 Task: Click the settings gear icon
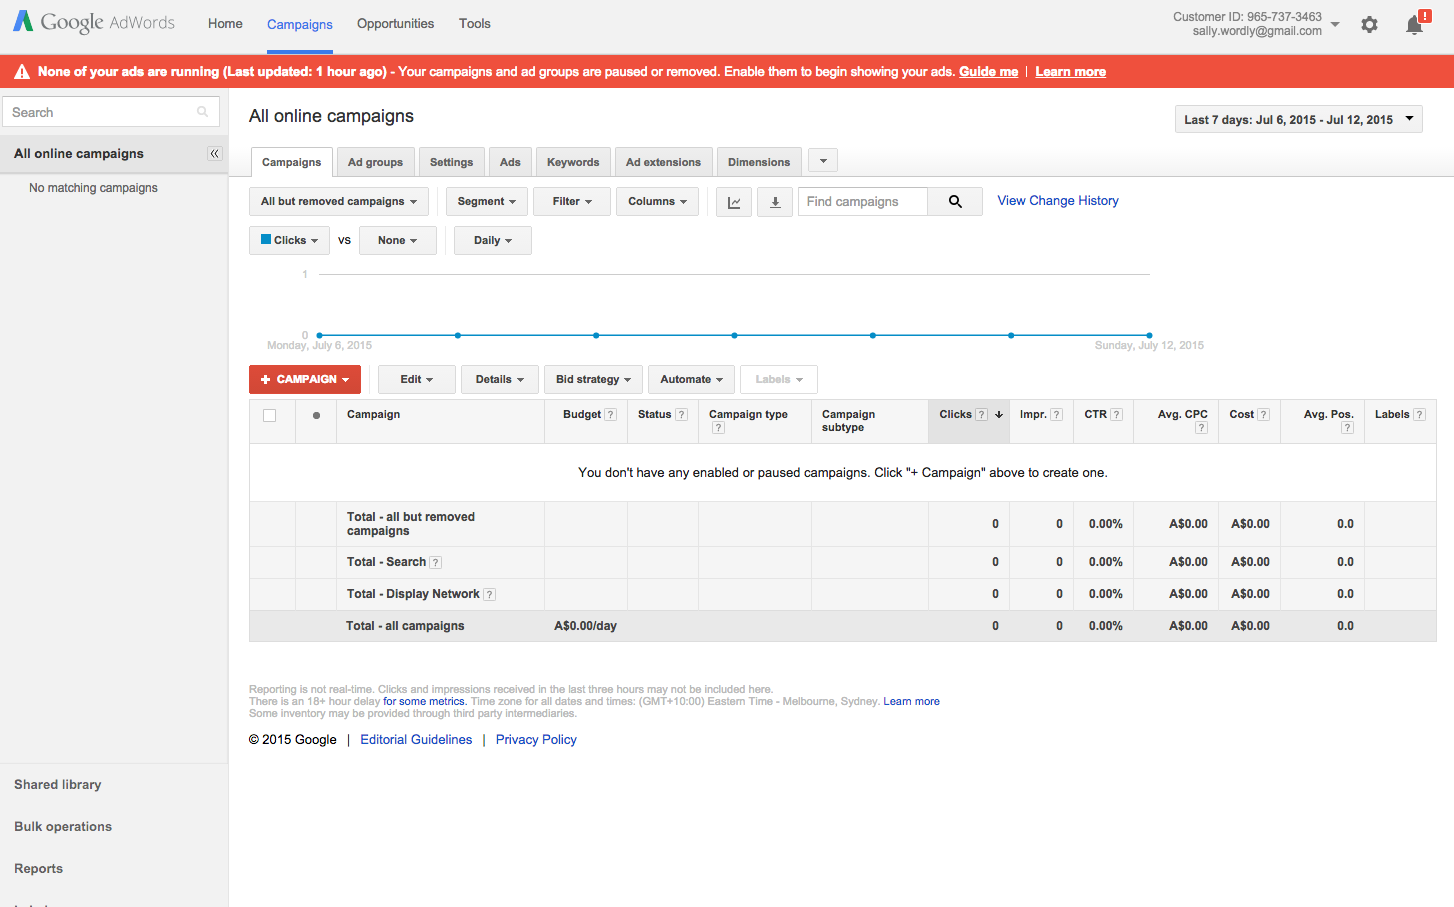tap(1369, 25)
